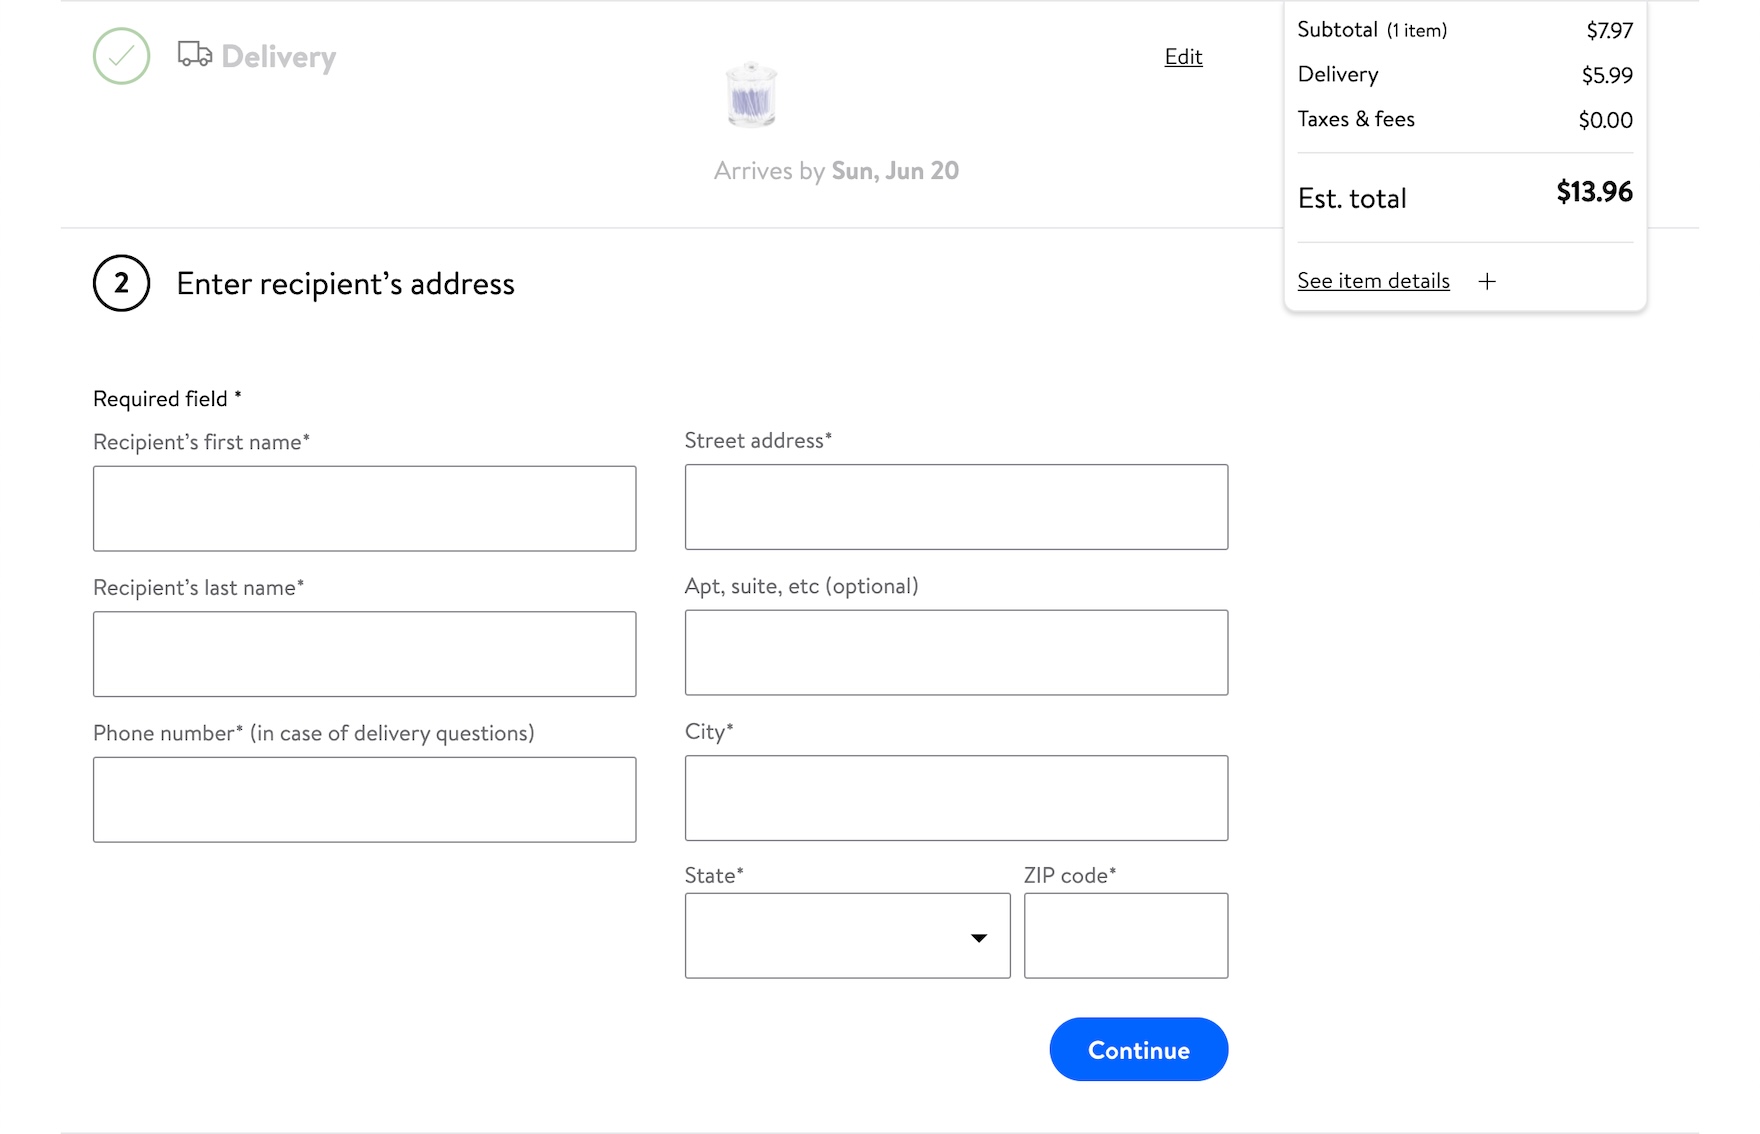Focus the ZIP code field
This screenshot has width=1760, height=1134.
(1125, 936)
